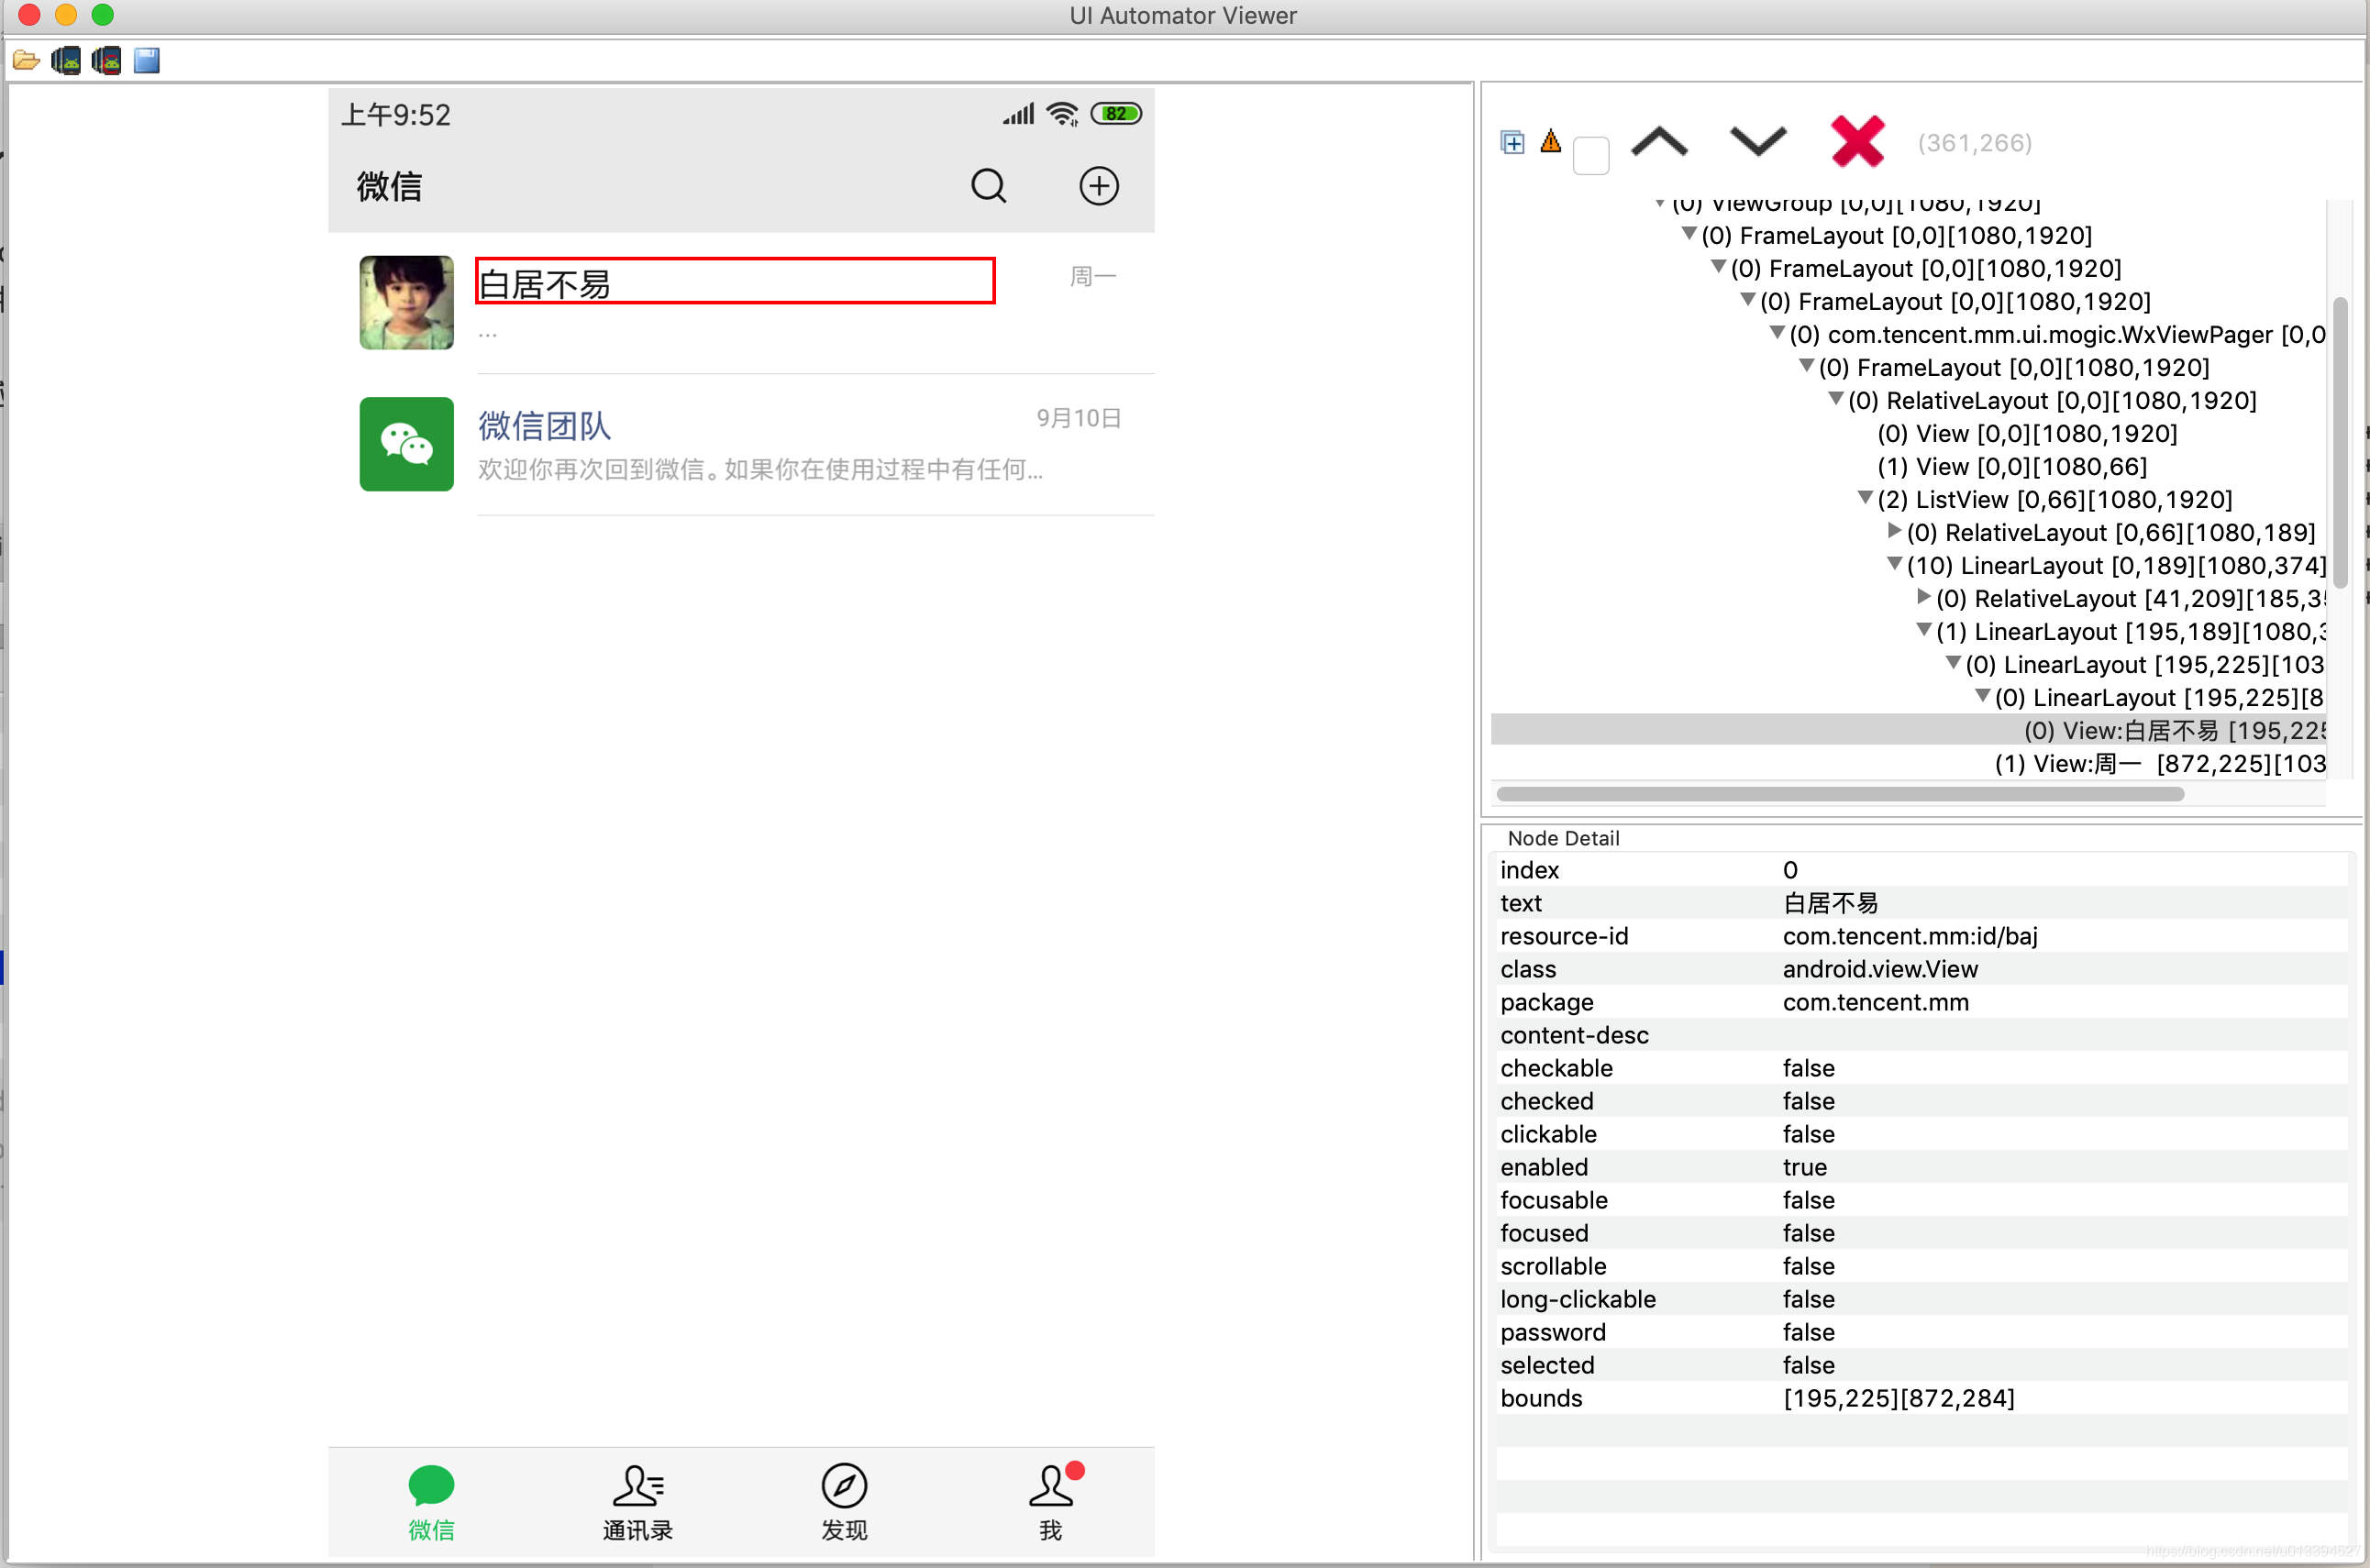Tap the WeChat plus circle icon
Viewport: 2370px width, 1568px height.
click(x=1099, y=186)
